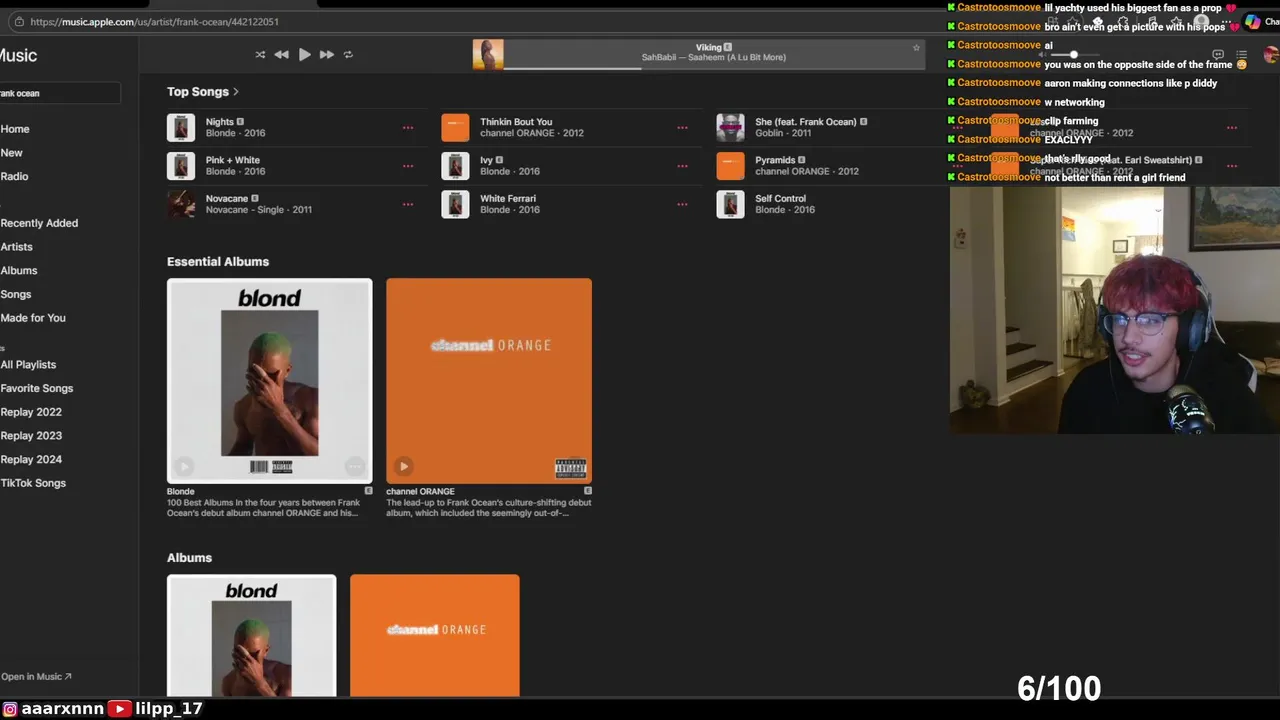The image size is (1280, 720).
Task: Click the Novacane single artwork
Action: point(181,204)
